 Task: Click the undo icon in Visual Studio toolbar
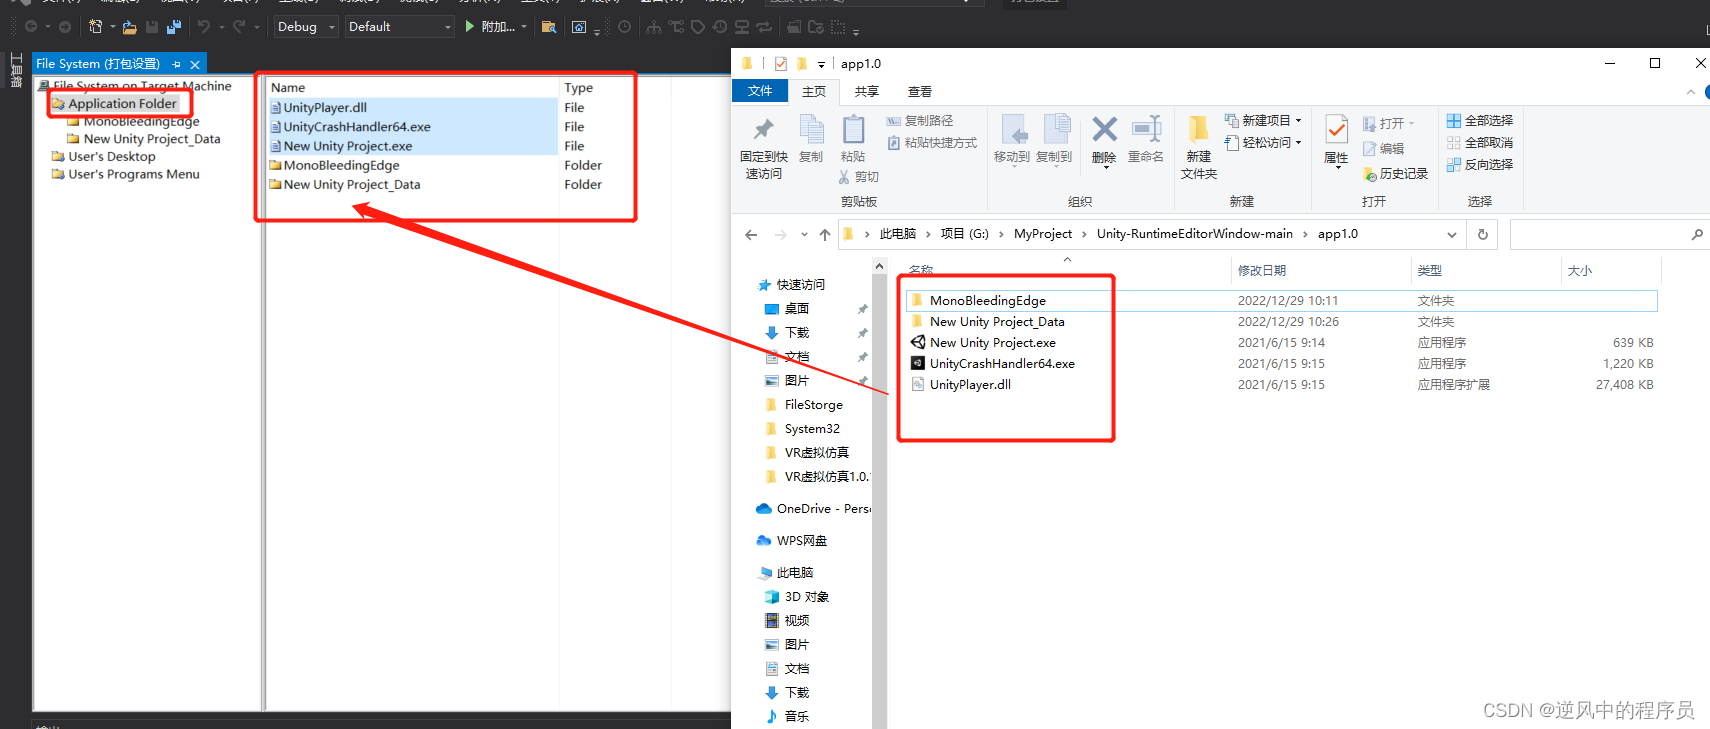click(x=204, y=27)
